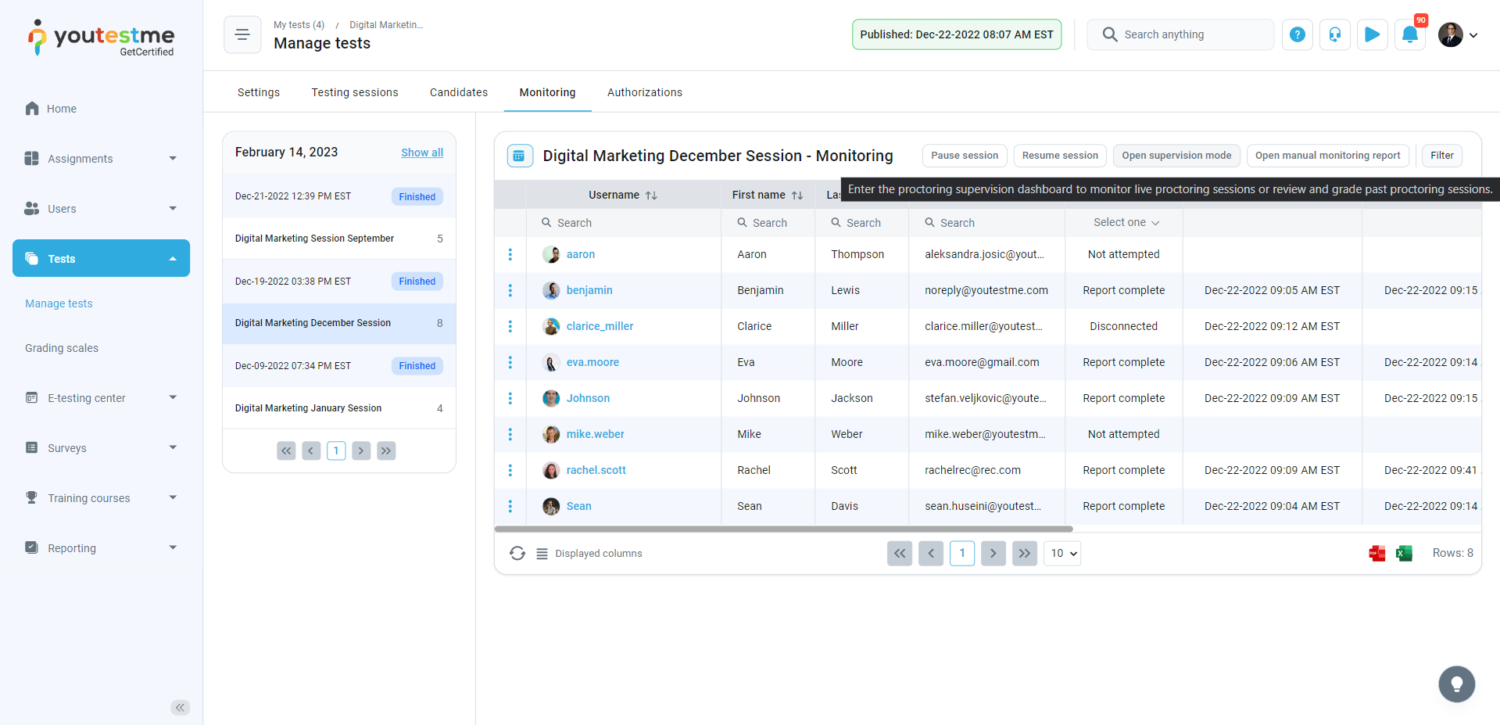Viewport: 1500px width, 725px height.
Task: Click the Open supervision mode button
Action: (x=1176, y=156)
